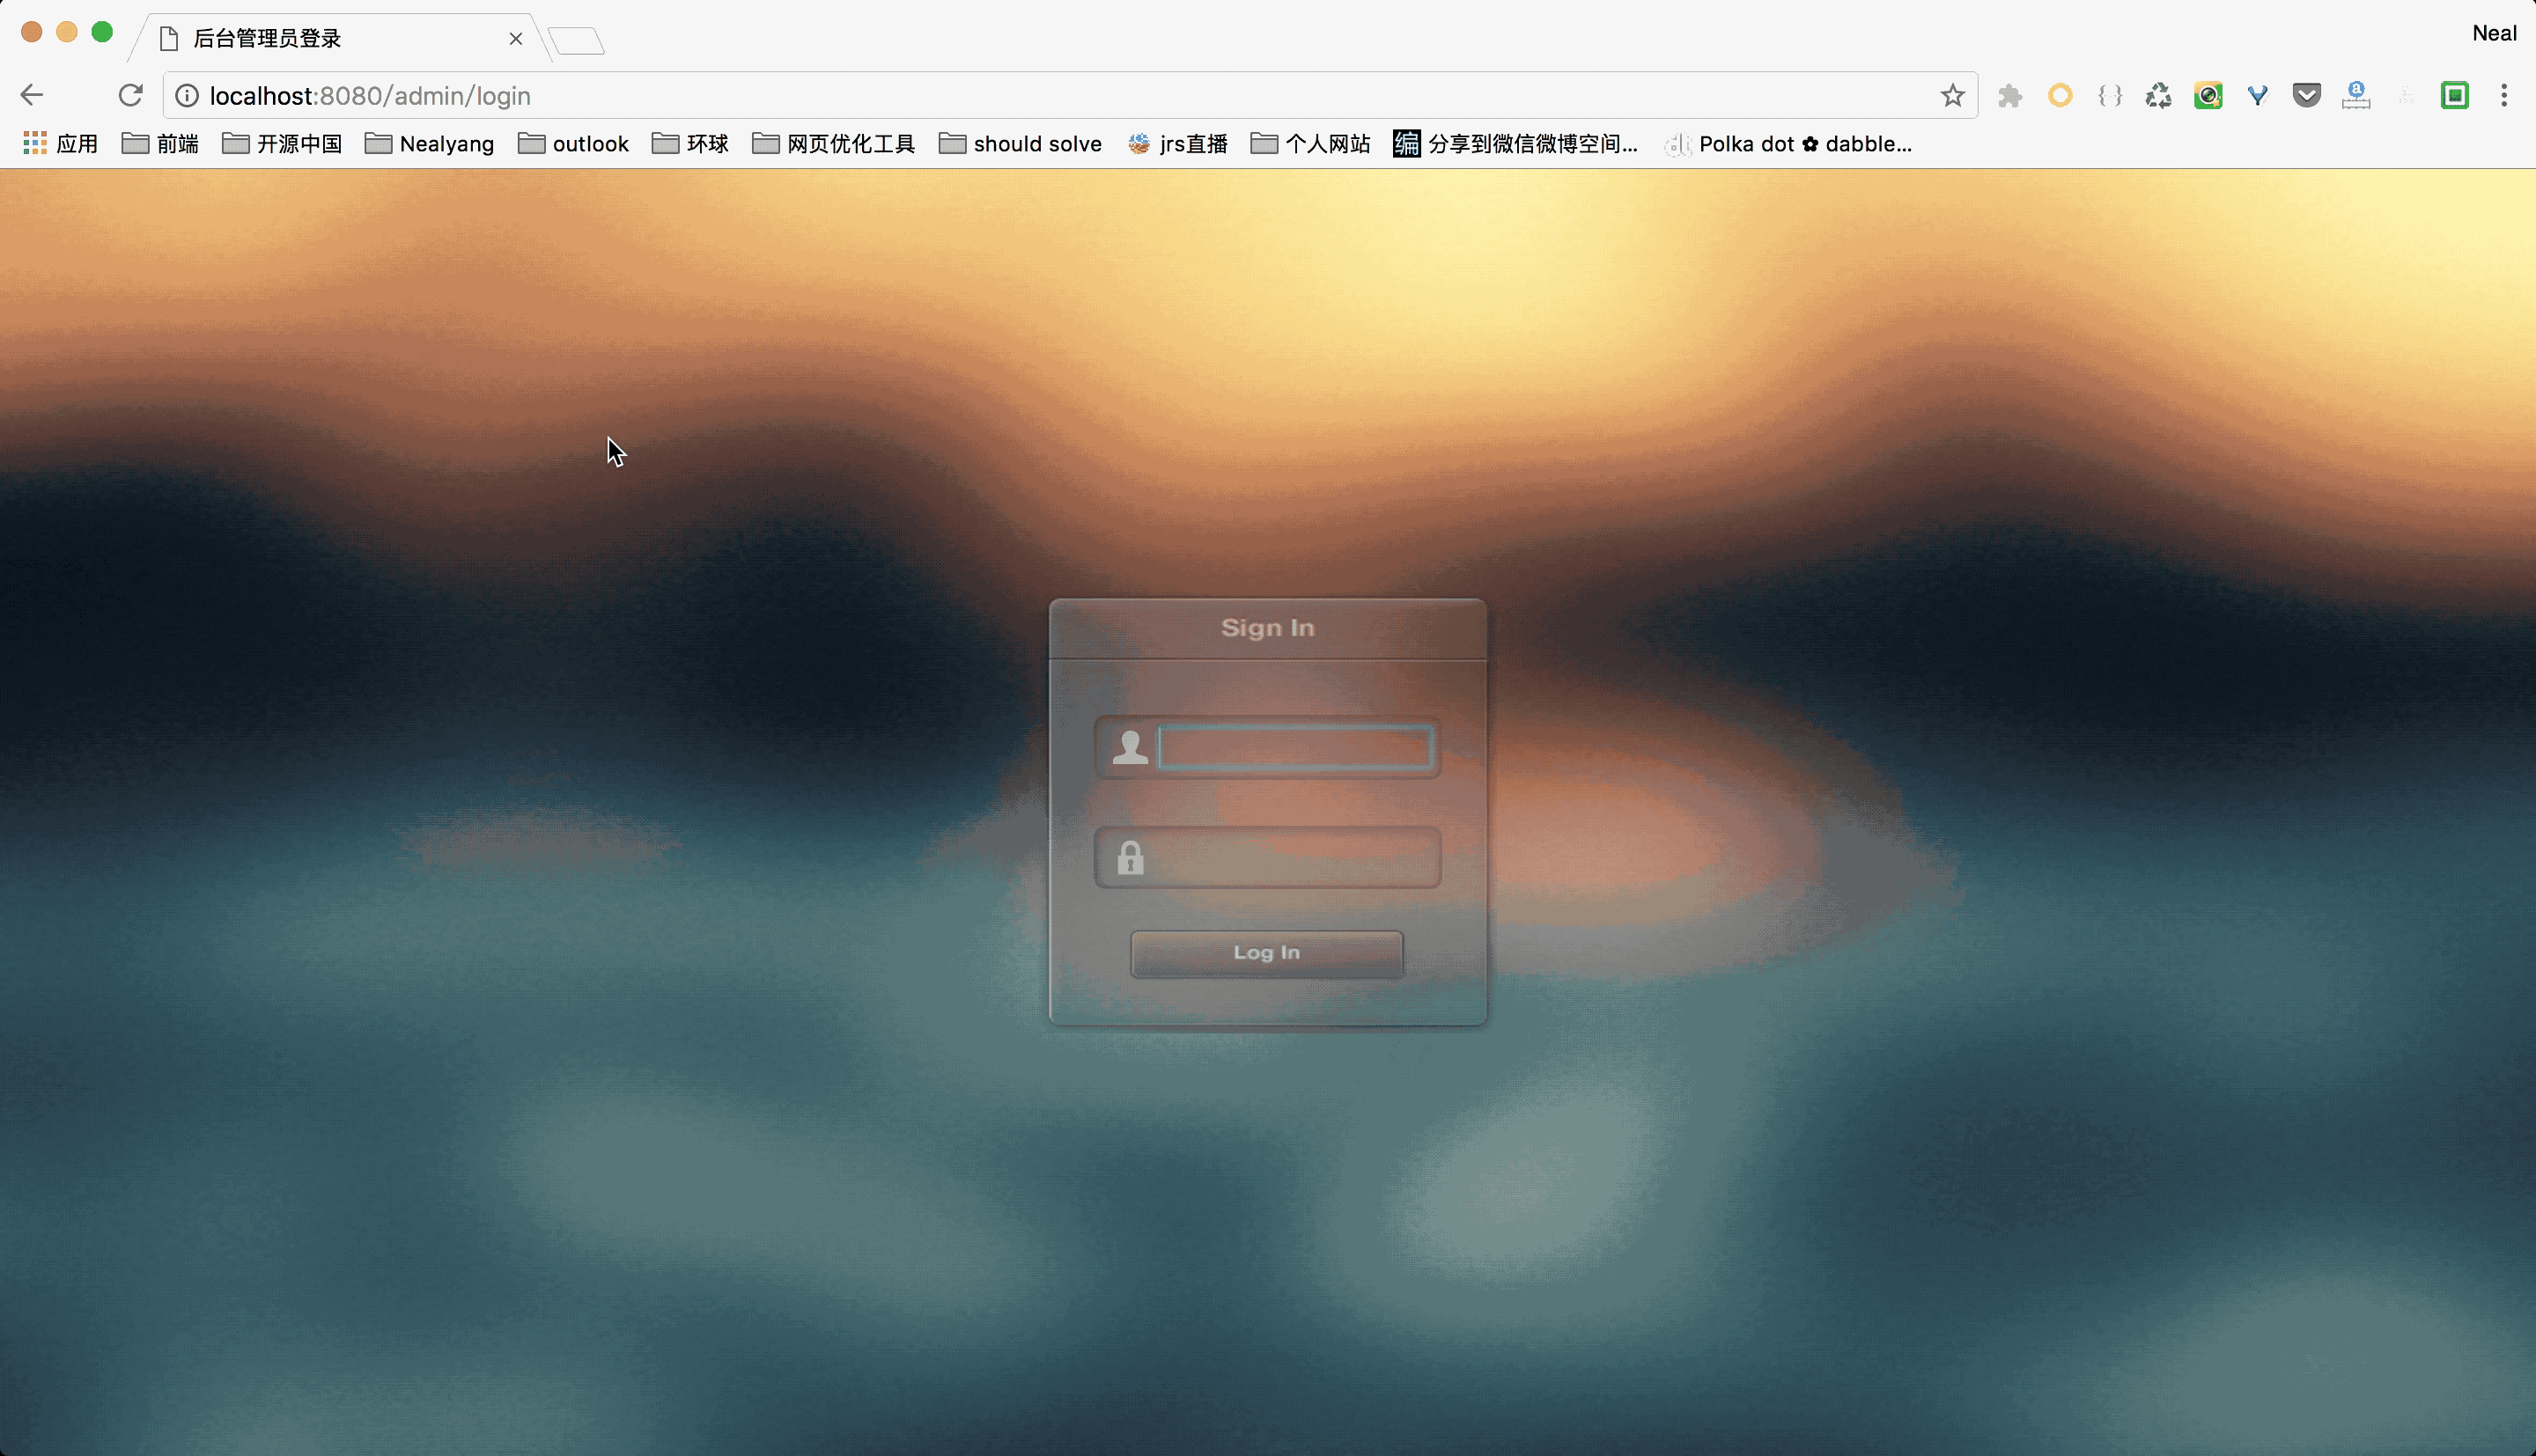Expand the Nealyang bookmarks folder
The height and width of the screenshot is (1456, 2536).
[429, 144]
